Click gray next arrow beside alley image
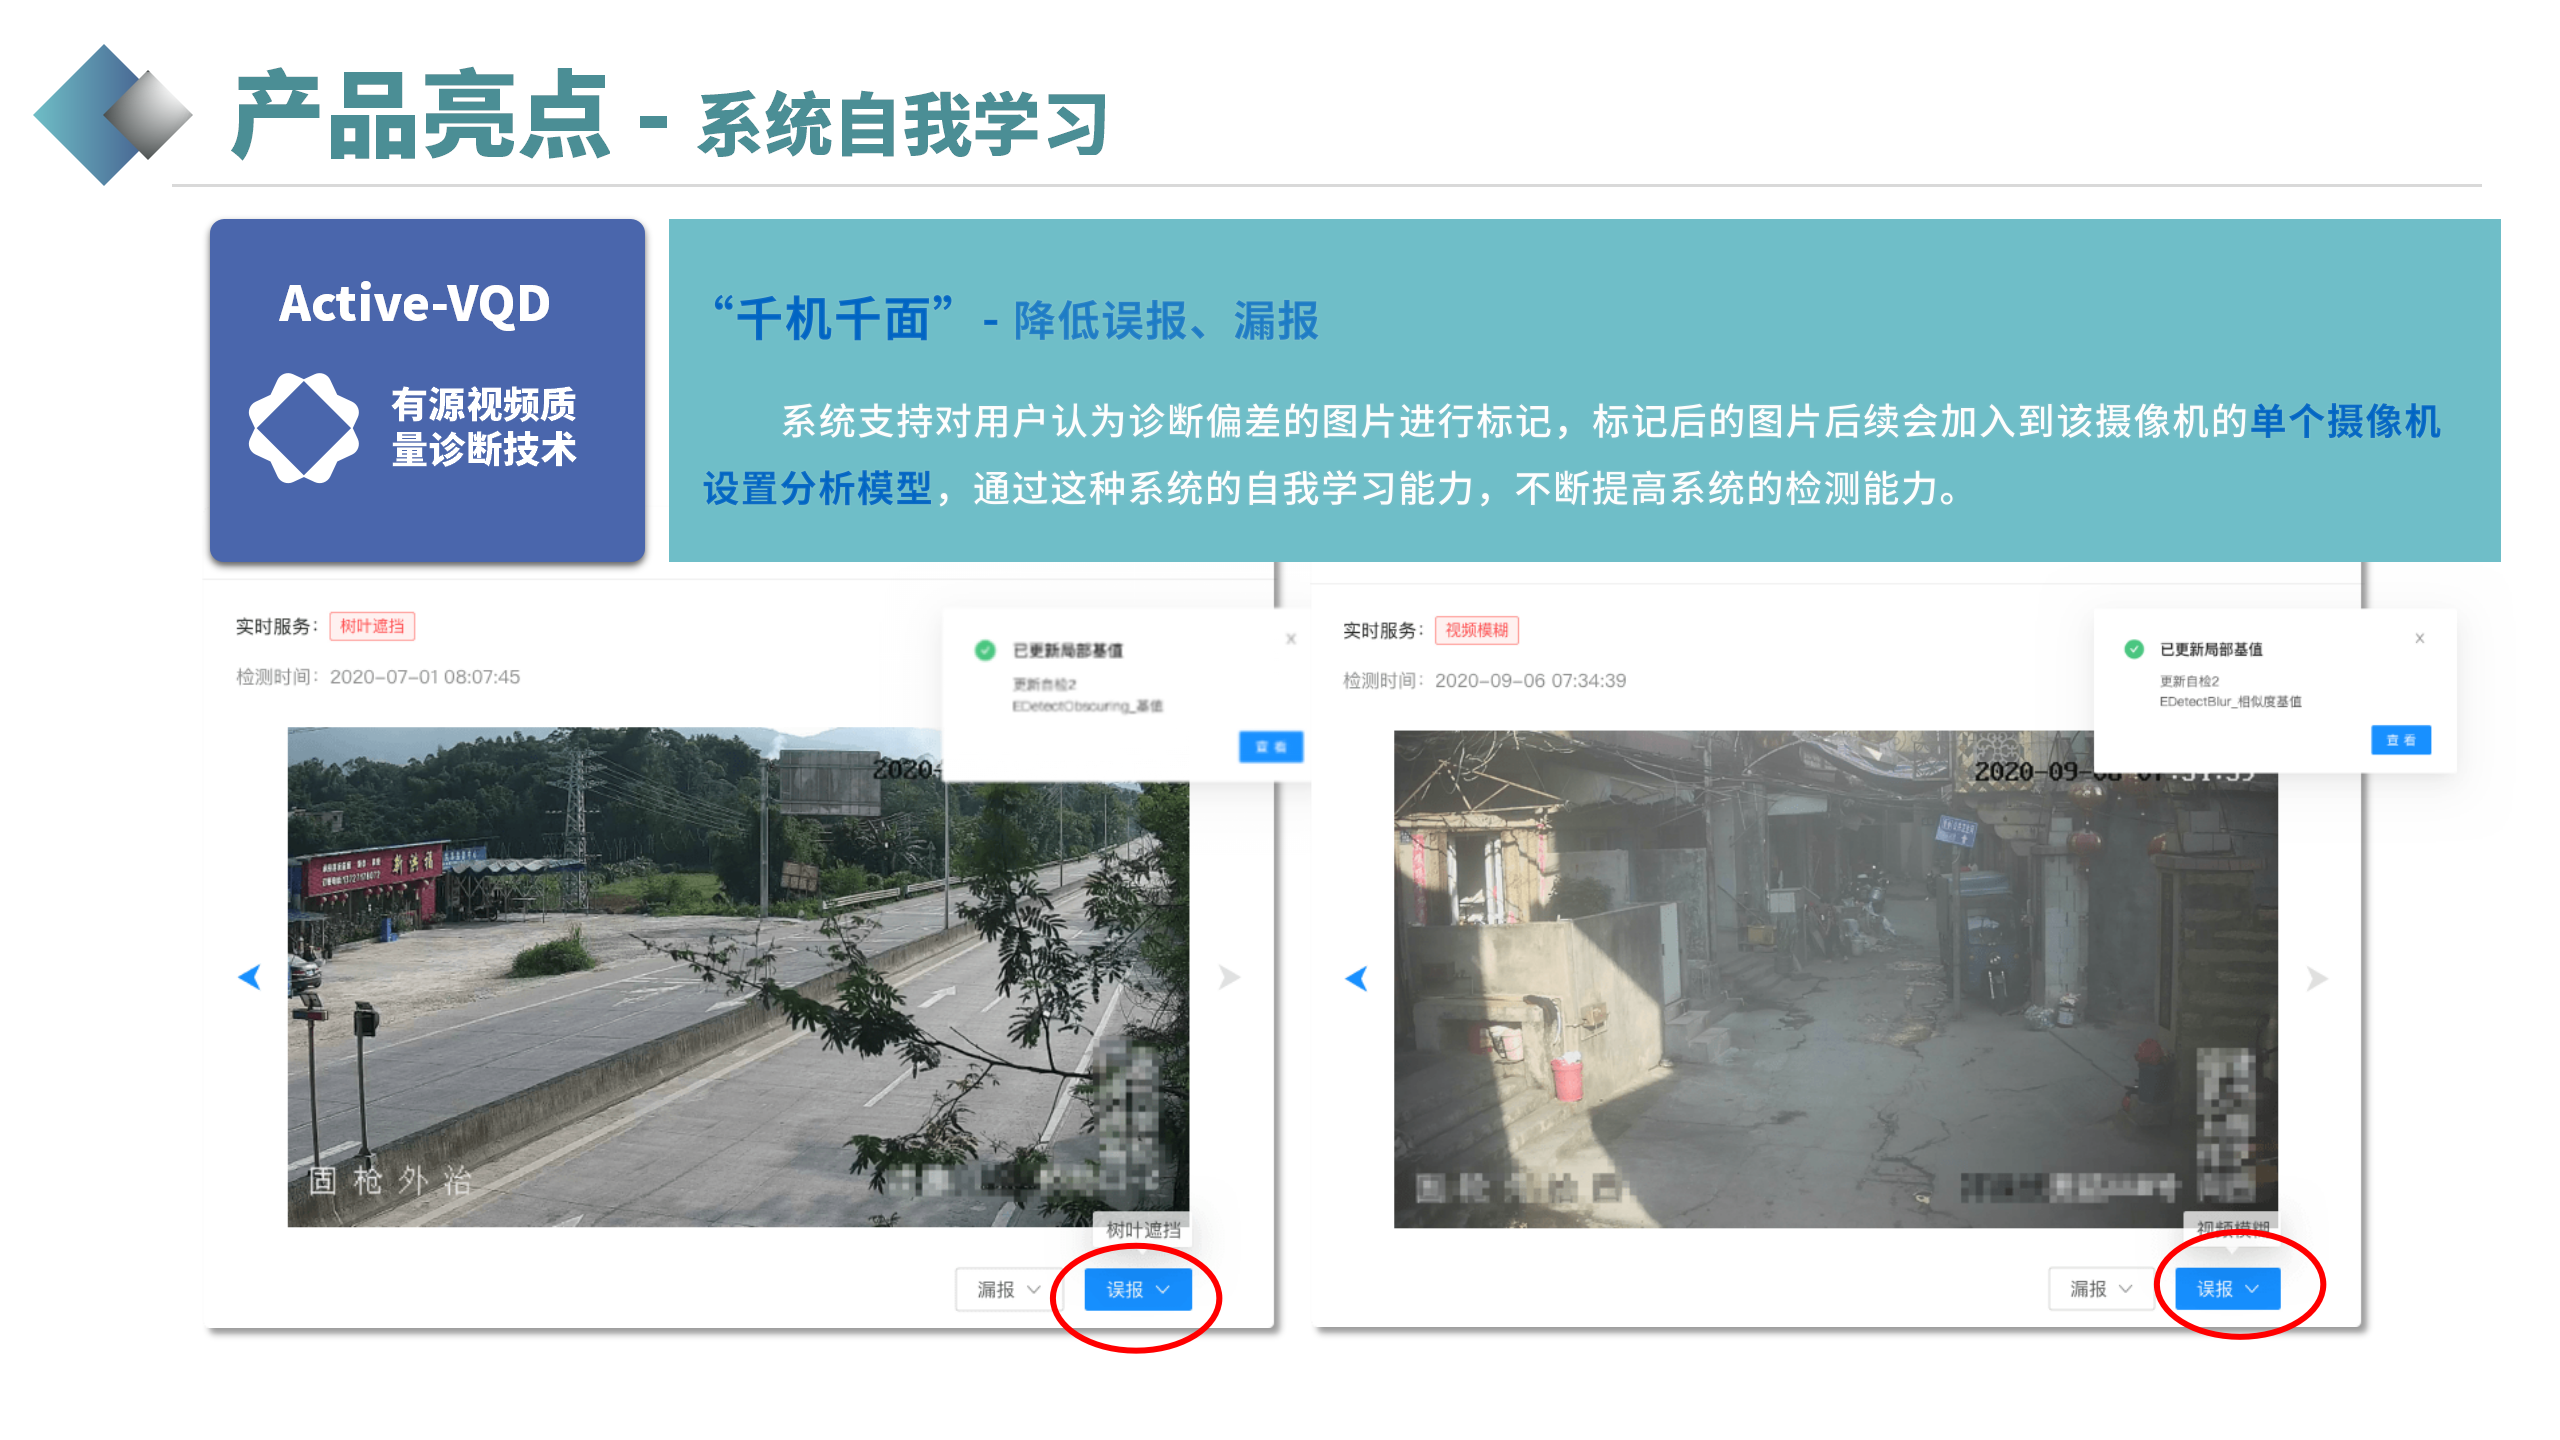 click(2316, 978)
